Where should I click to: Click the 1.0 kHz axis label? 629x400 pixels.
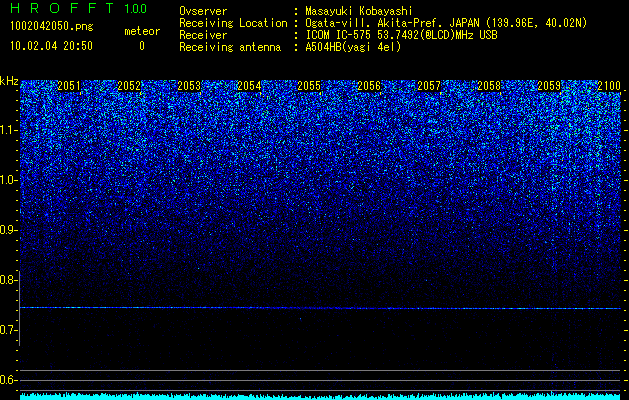pyautogui.click(x=9, y=180)
